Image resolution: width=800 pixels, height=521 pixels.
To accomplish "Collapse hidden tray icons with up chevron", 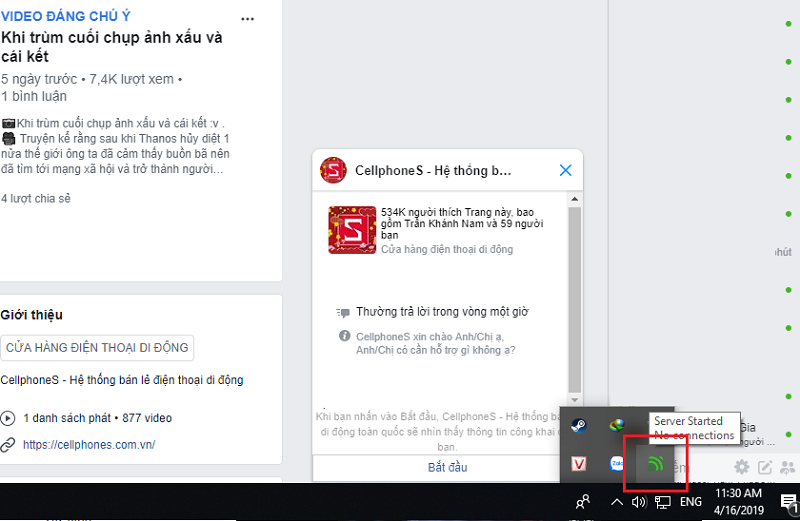I will (616, 502).
